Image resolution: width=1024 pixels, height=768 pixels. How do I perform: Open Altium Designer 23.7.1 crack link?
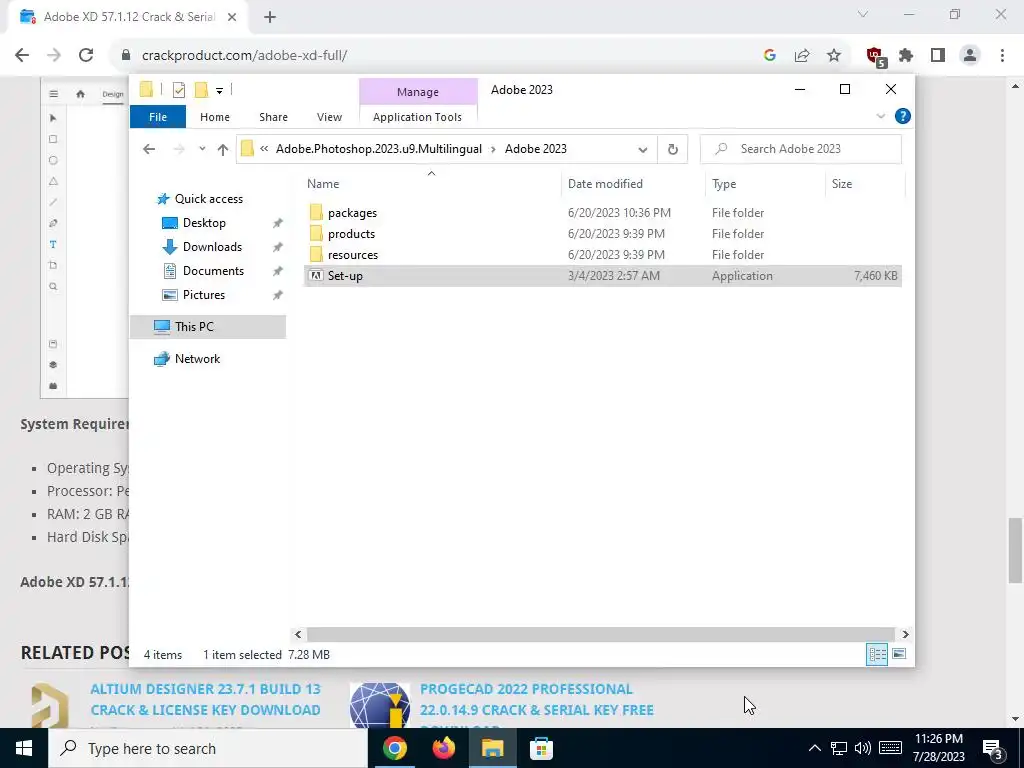pyautogui.click(x=205, y=699)
